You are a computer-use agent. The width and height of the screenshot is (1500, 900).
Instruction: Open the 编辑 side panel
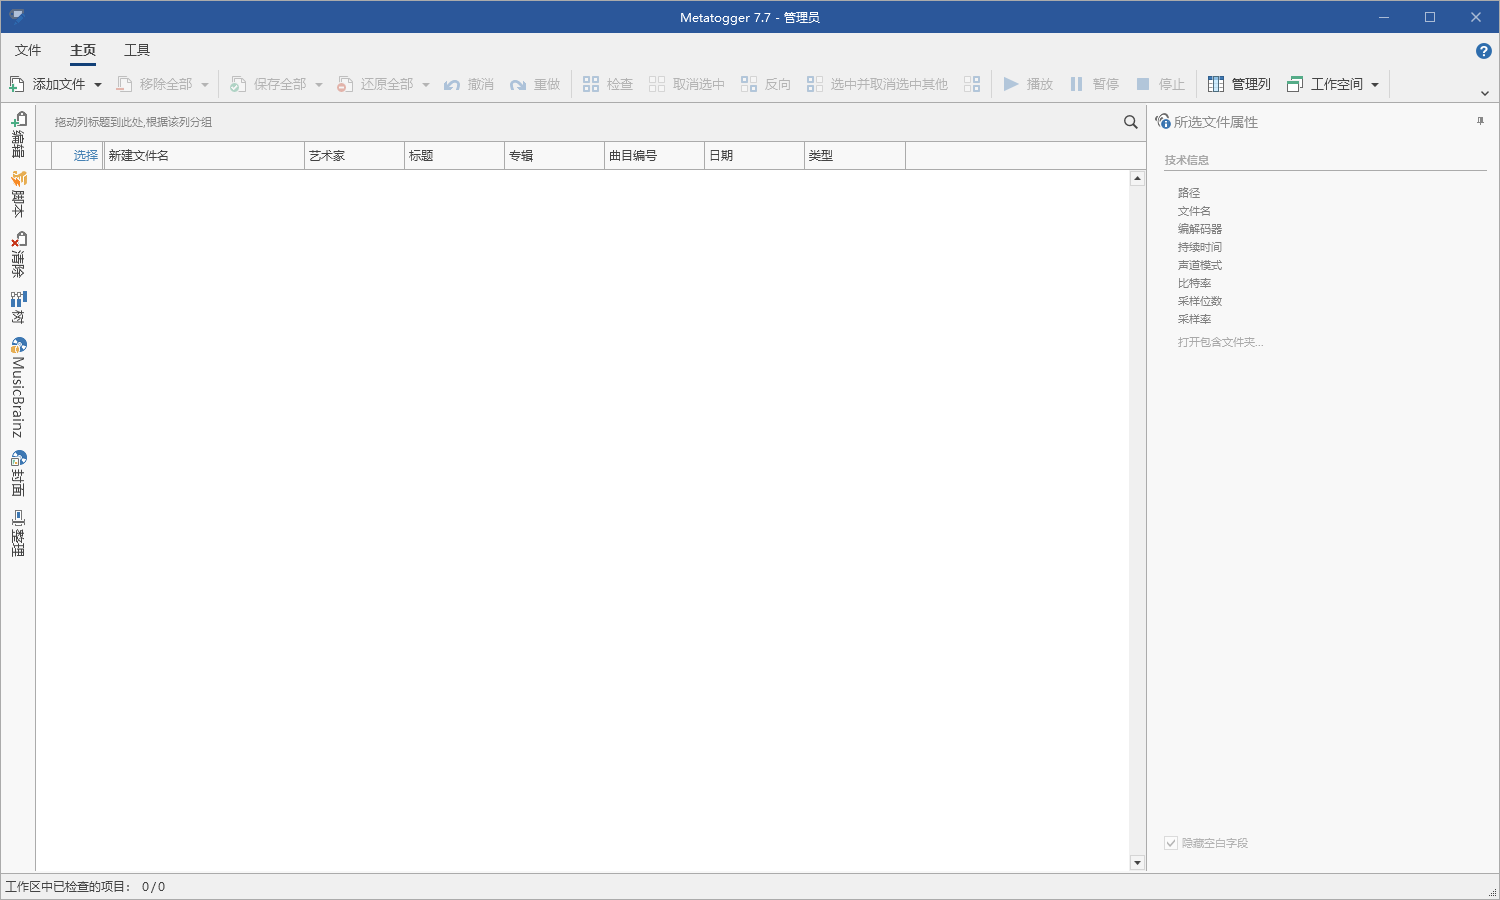[18, 135]
